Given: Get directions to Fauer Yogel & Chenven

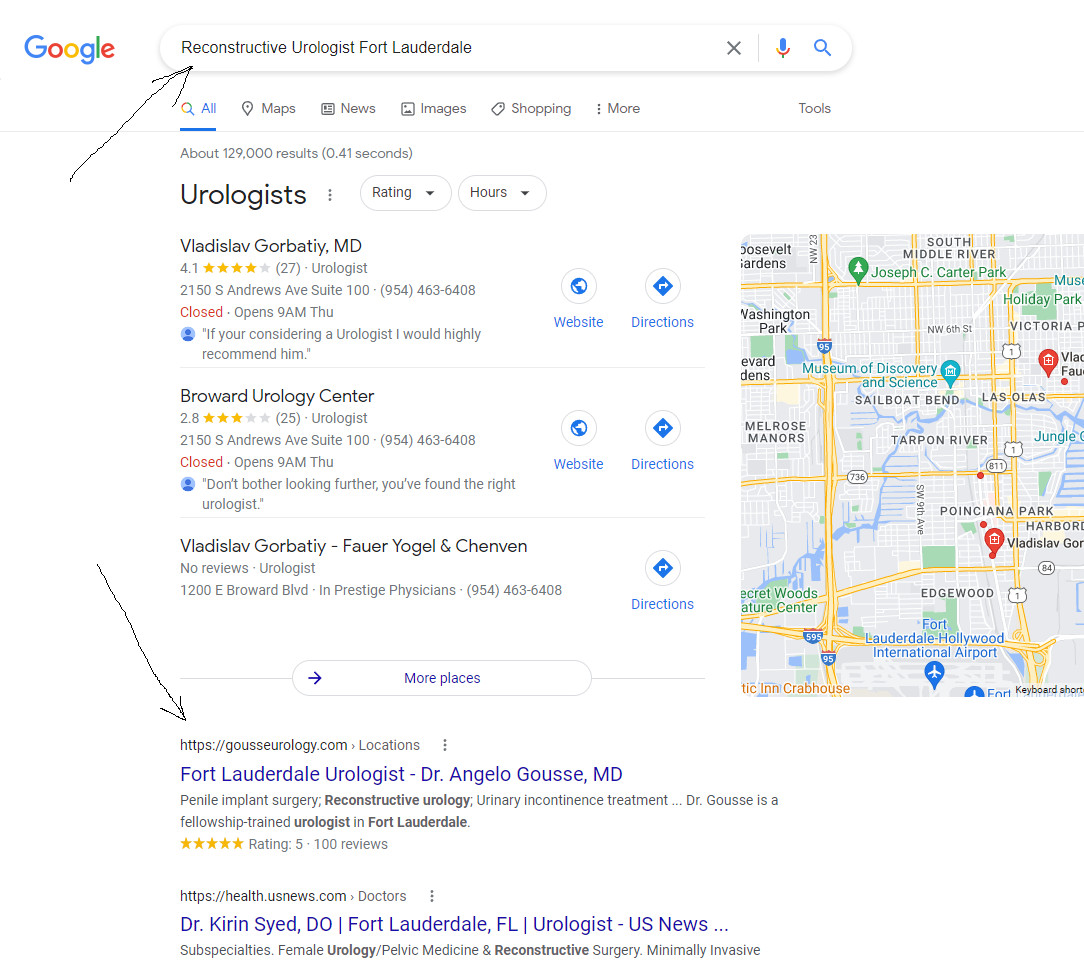Looking at the screenshot, I should tap(662, 569).
